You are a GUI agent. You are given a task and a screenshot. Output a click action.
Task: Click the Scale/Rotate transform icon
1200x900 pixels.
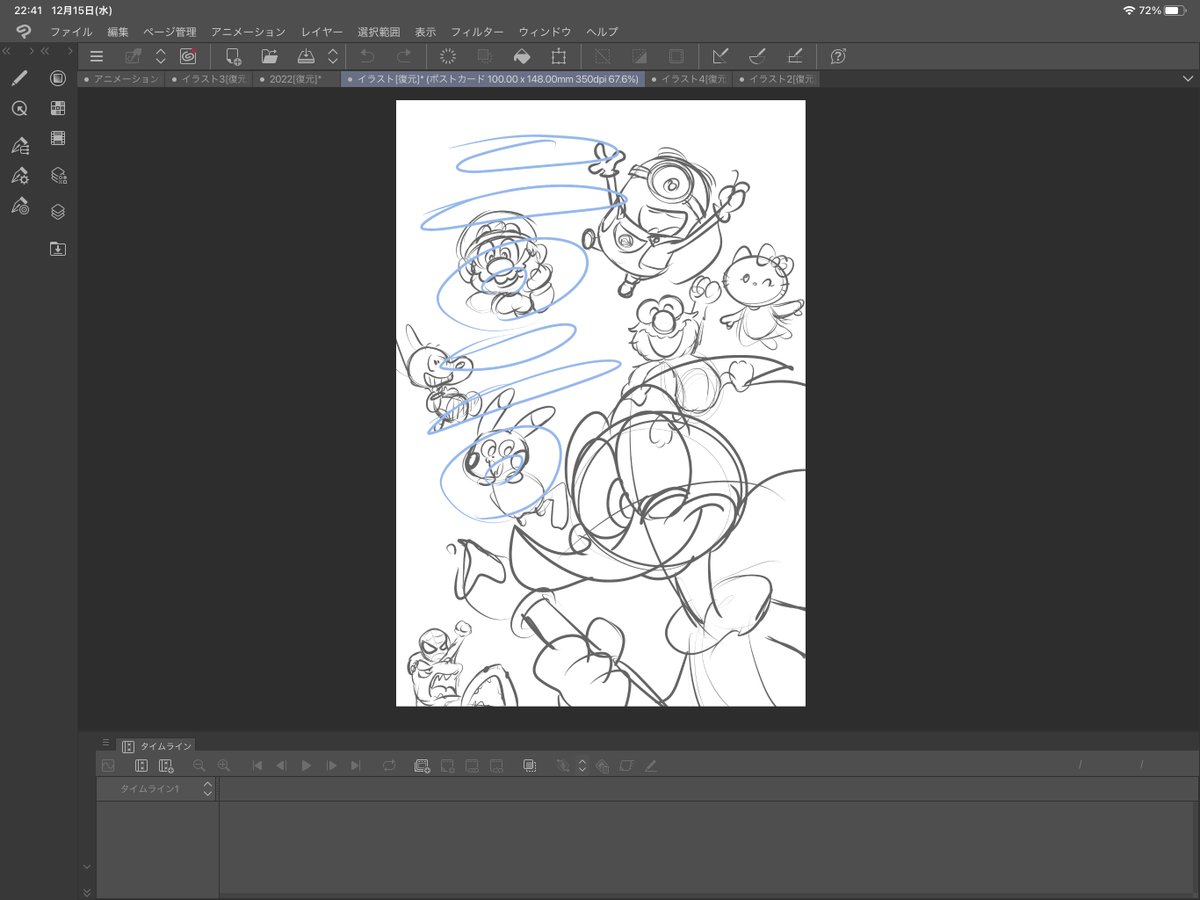[x=558, y=57]
